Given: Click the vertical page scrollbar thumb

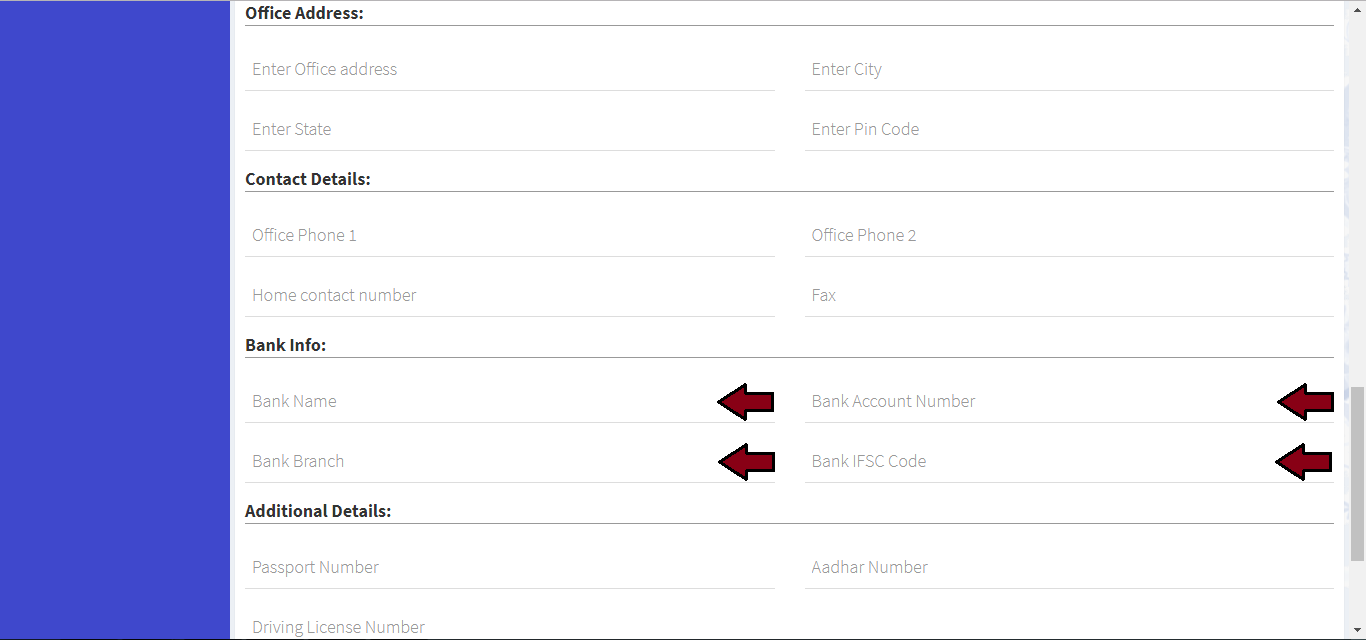Looking at the screenshot, I should click(x=1357, y=473).
